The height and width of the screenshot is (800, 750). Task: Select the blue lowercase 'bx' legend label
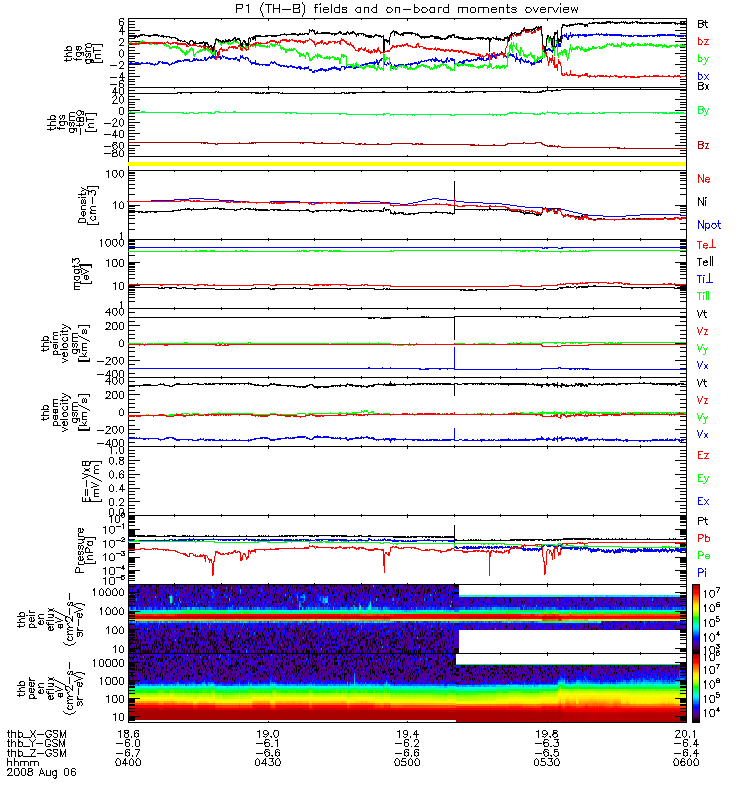coord(703,76)
